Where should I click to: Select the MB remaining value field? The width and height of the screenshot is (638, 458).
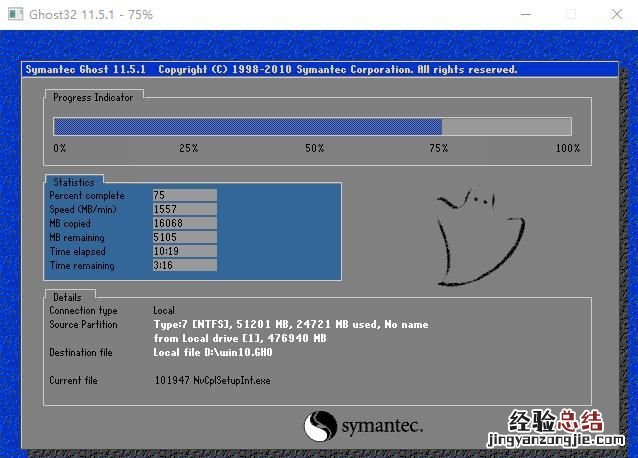184,238
